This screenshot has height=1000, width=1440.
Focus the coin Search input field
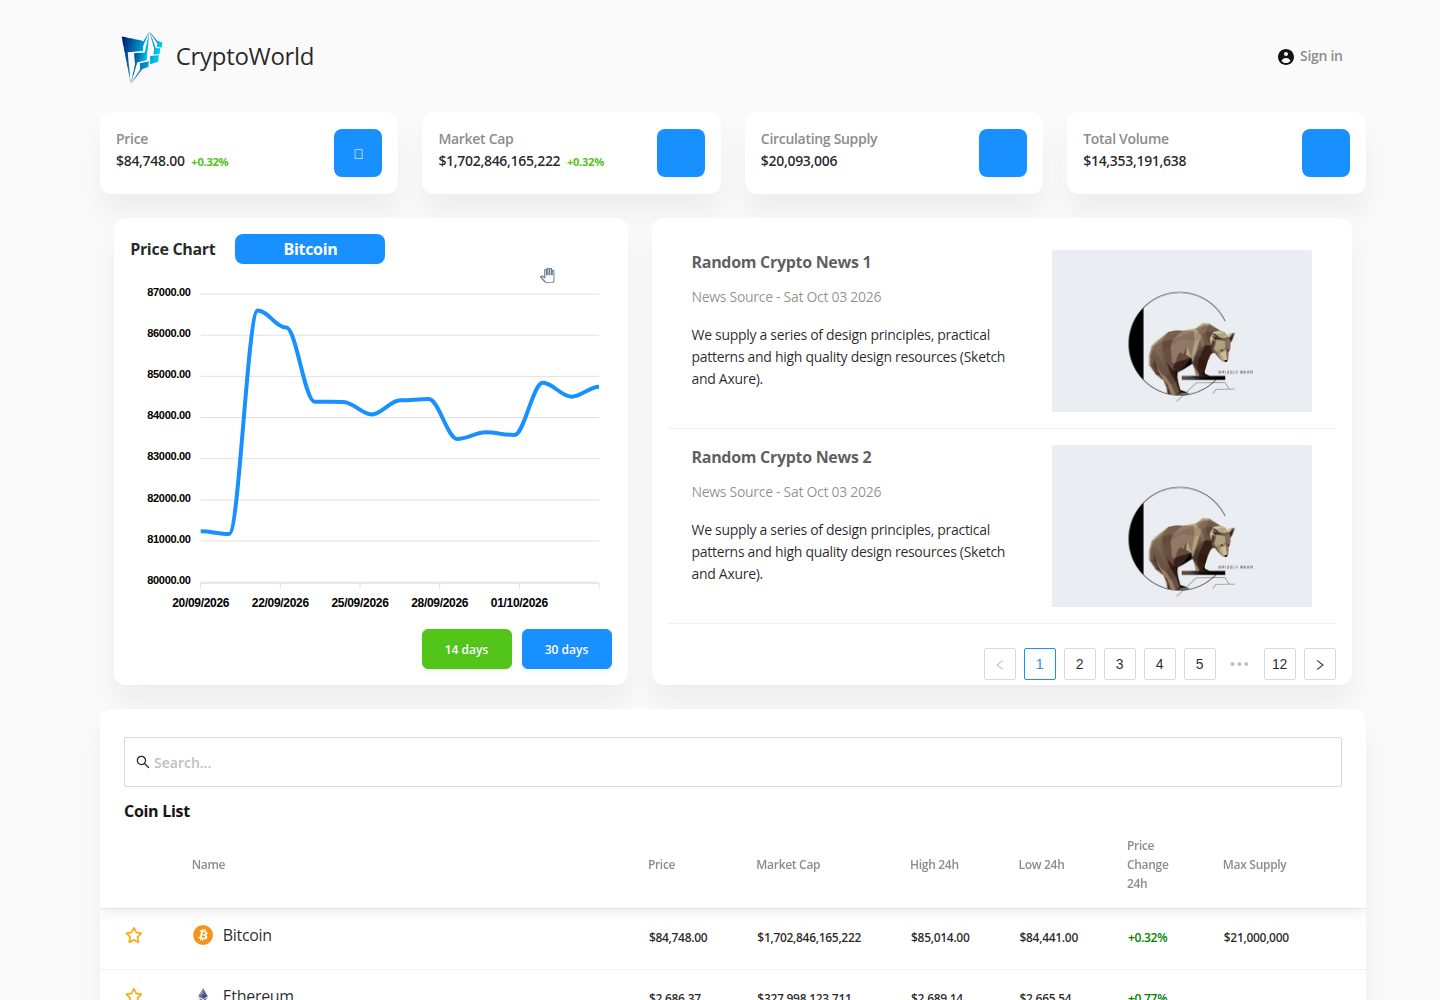coord(733,762)
